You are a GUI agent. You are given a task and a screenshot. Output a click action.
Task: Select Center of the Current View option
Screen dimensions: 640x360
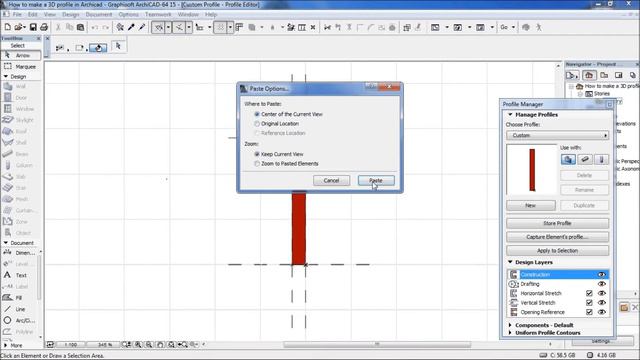(x=288, y=114)
